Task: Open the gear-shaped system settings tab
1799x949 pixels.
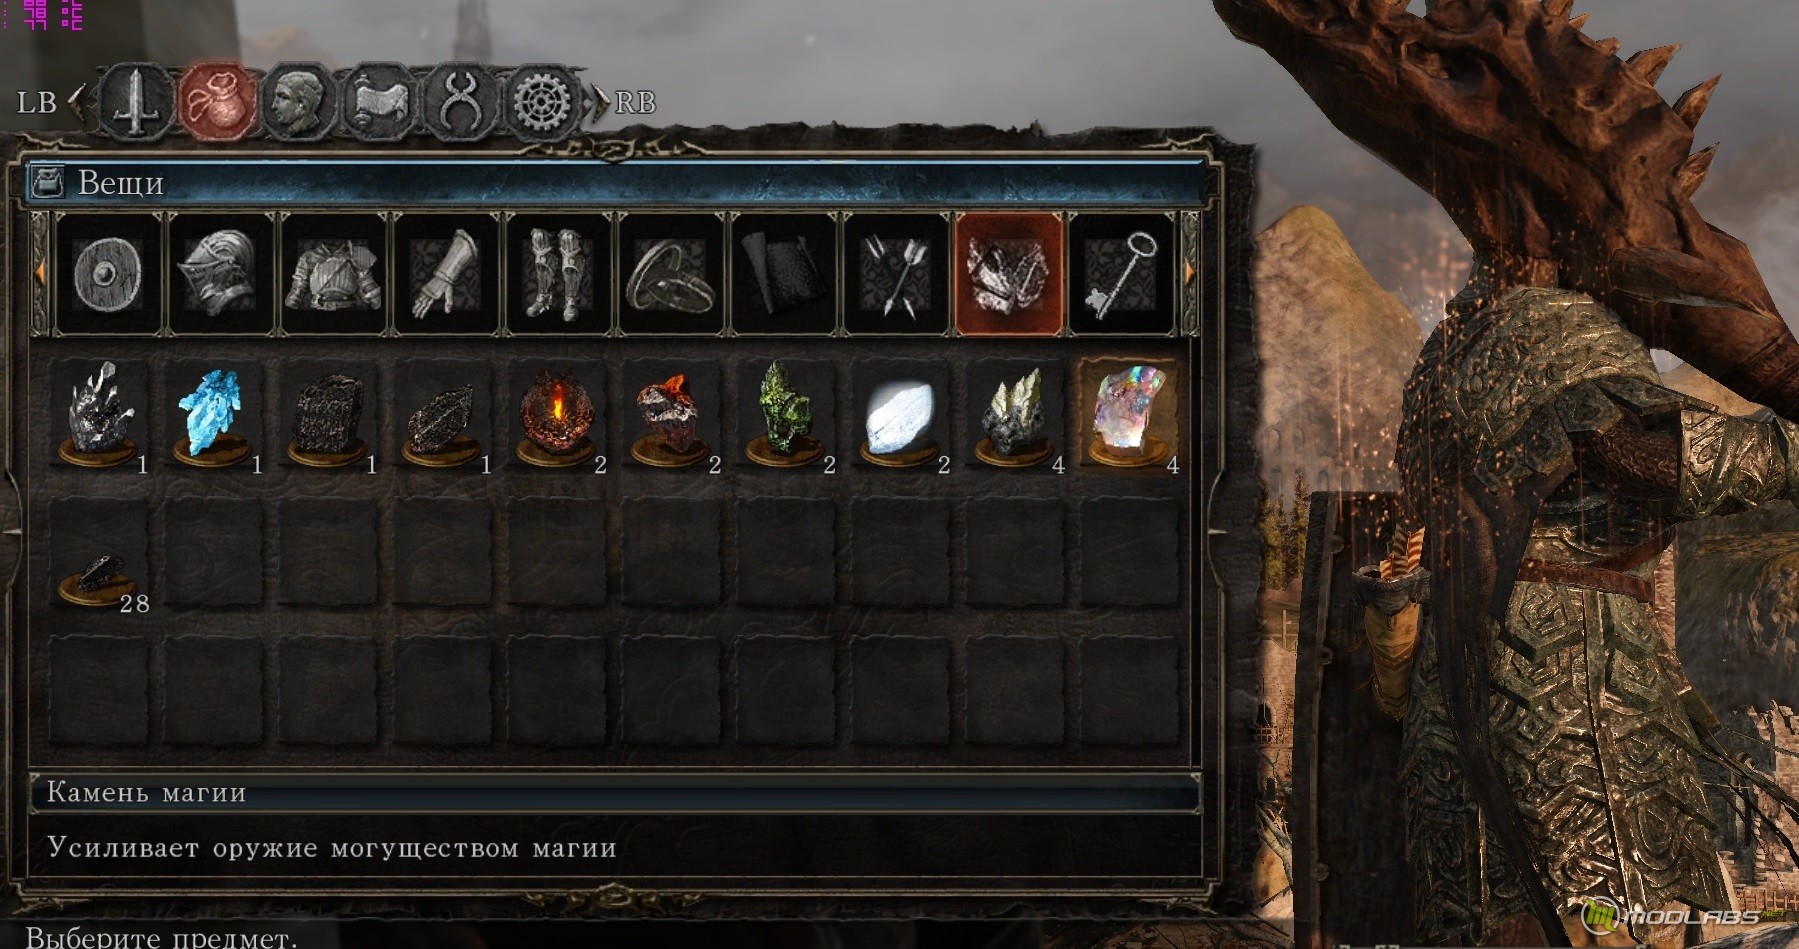Action: (x=543, y=100)
